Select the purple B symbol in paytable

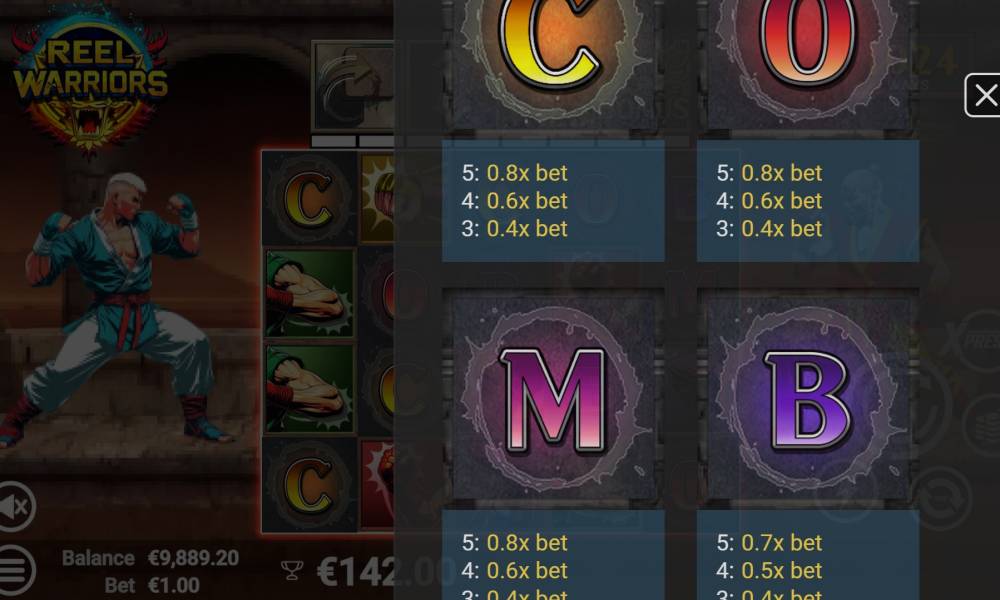click(808, 399)
